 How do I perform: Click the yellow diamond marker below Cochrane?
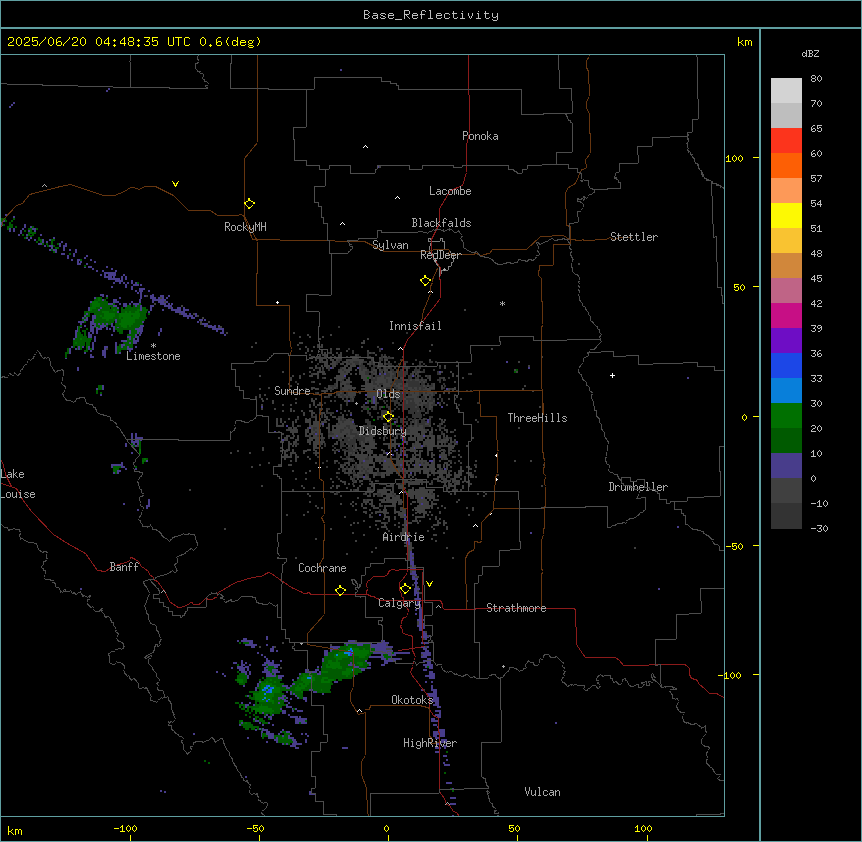tap(340, 590)
